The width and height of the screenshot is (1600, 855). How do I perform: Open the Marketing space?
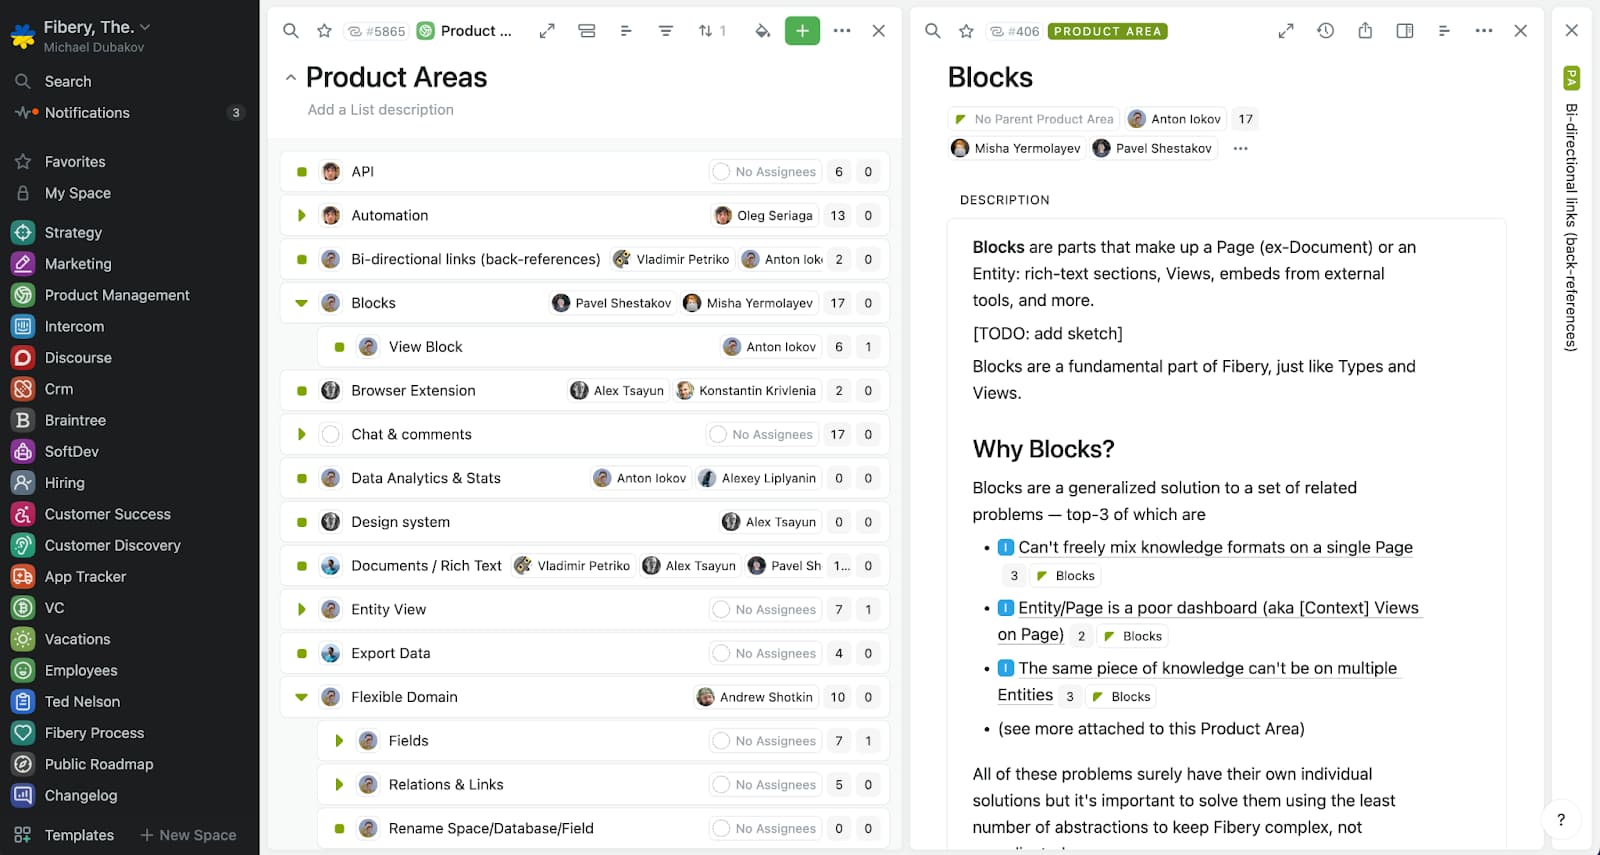click(x=78, y=264)
